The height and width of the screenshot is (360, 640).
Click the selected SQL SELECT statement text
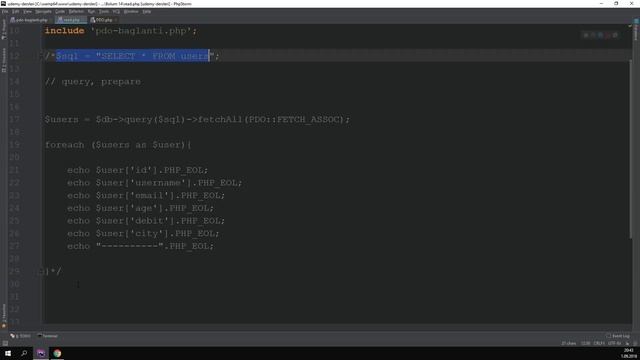[132, 56]
